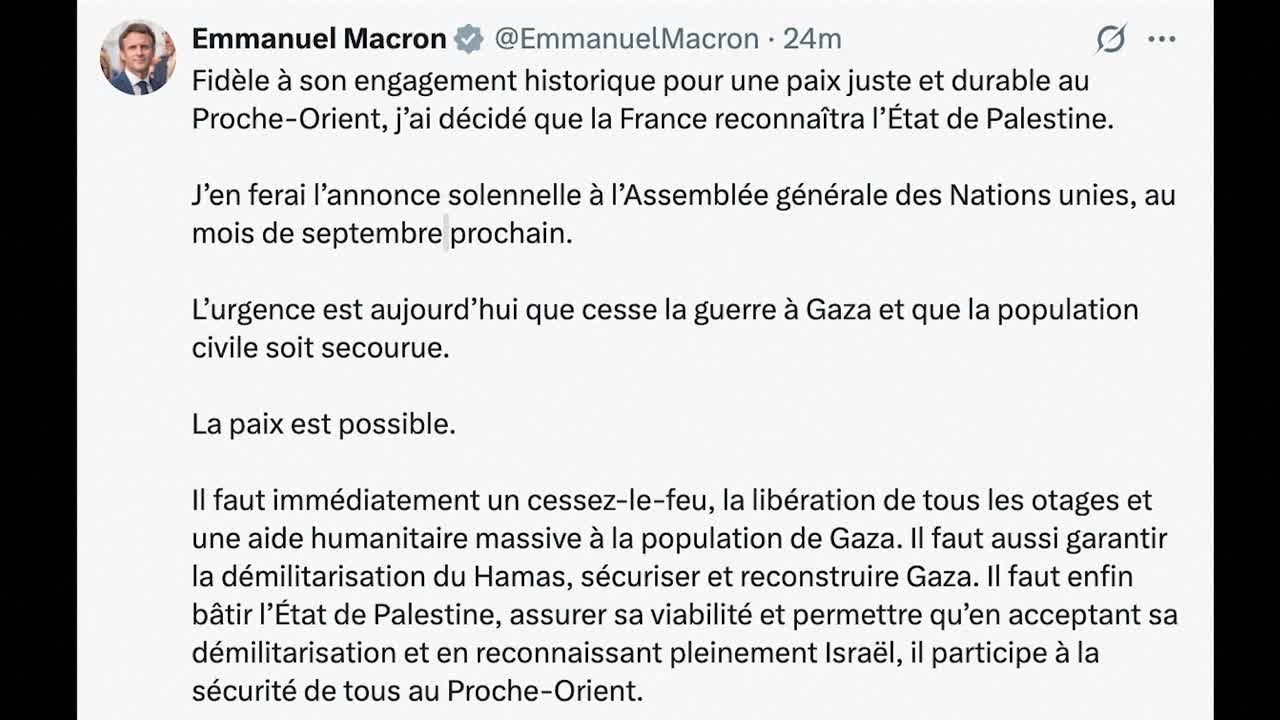Open the @EmmanuelMacron handle link
The height and width of the screenshot is (720, 1280).
click(626, 39)
